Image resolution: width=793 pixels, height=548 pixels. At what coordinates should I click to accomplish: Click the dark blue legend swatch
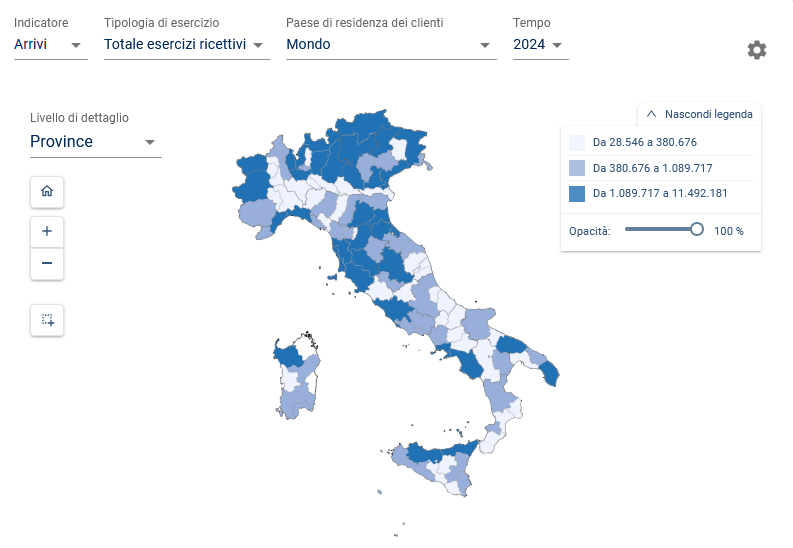point(577,193)
